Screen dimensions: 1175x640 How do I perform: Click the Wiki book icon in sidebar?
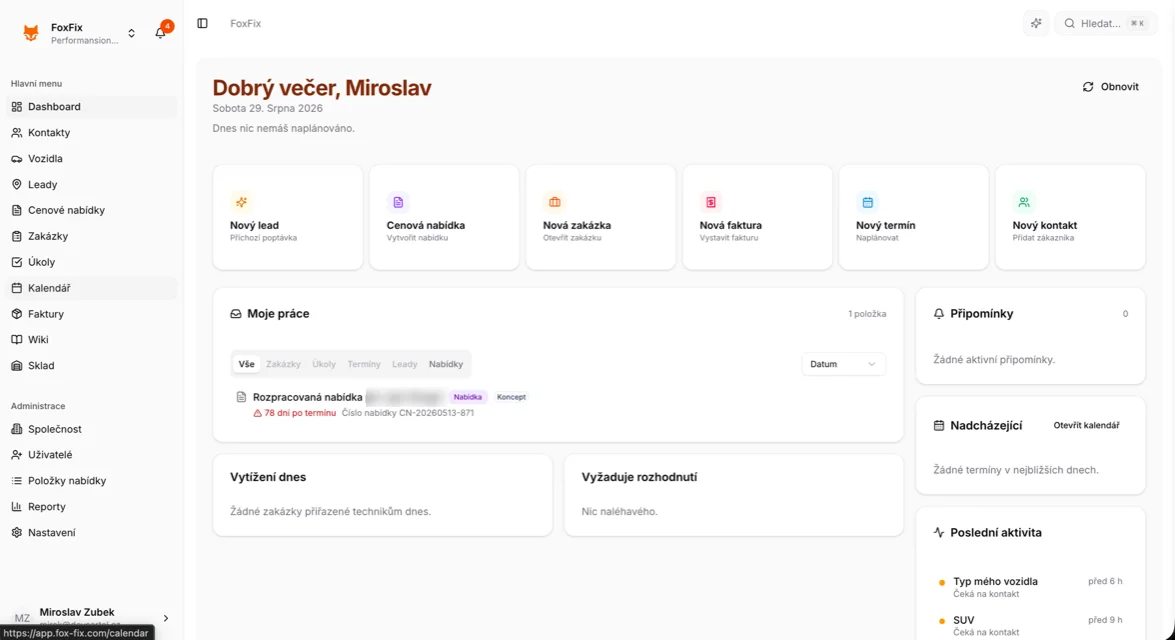16,339
